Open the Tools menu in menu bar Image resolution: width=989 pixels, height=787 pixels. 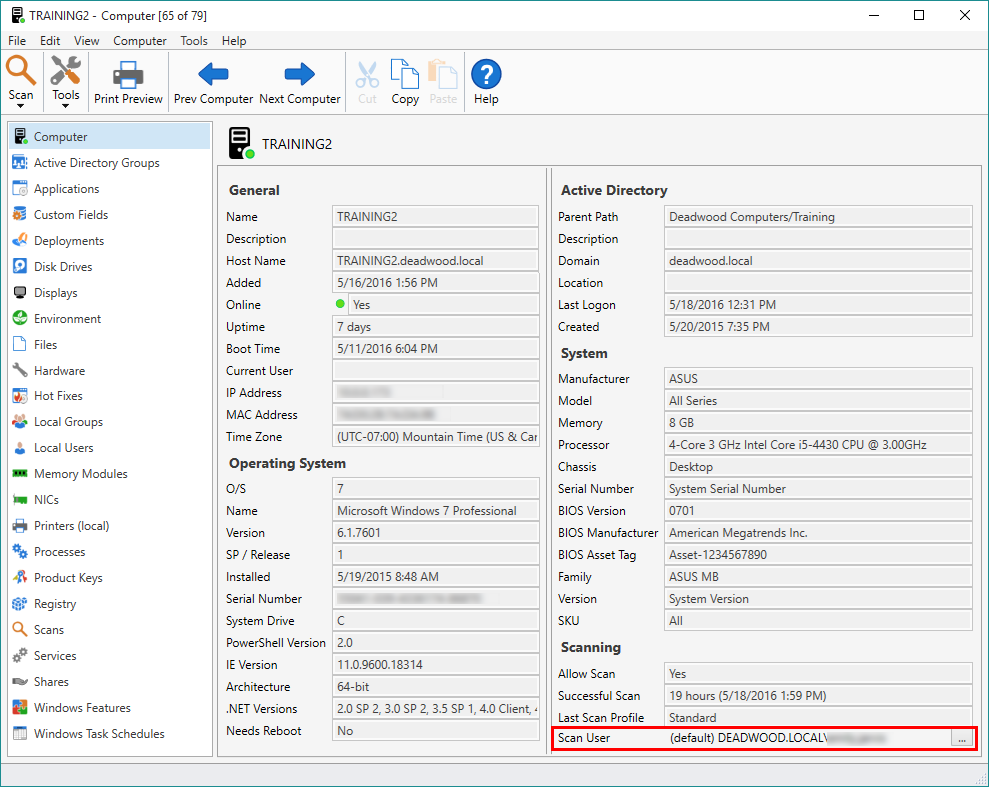pos(194,41)
